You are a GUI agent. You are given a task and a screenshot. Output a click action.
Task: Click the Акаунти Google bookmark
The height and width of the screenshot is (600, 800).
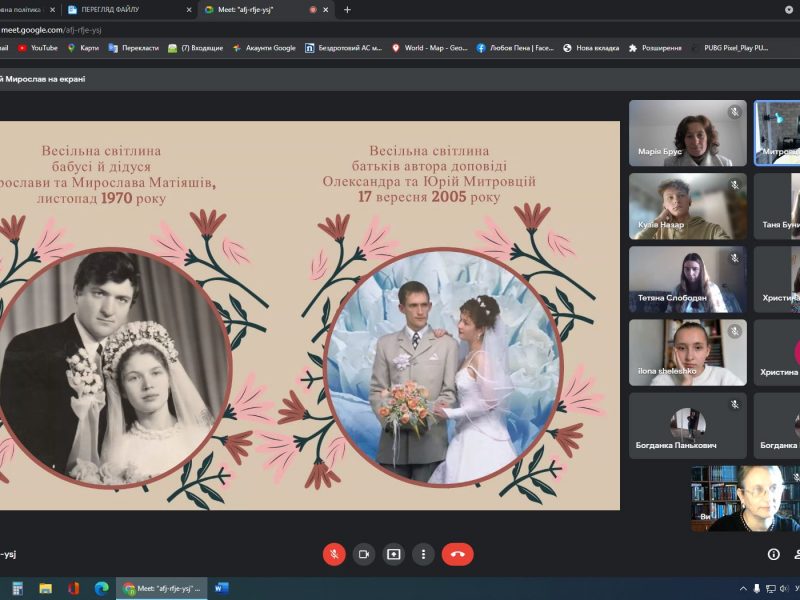pos(265,47)
